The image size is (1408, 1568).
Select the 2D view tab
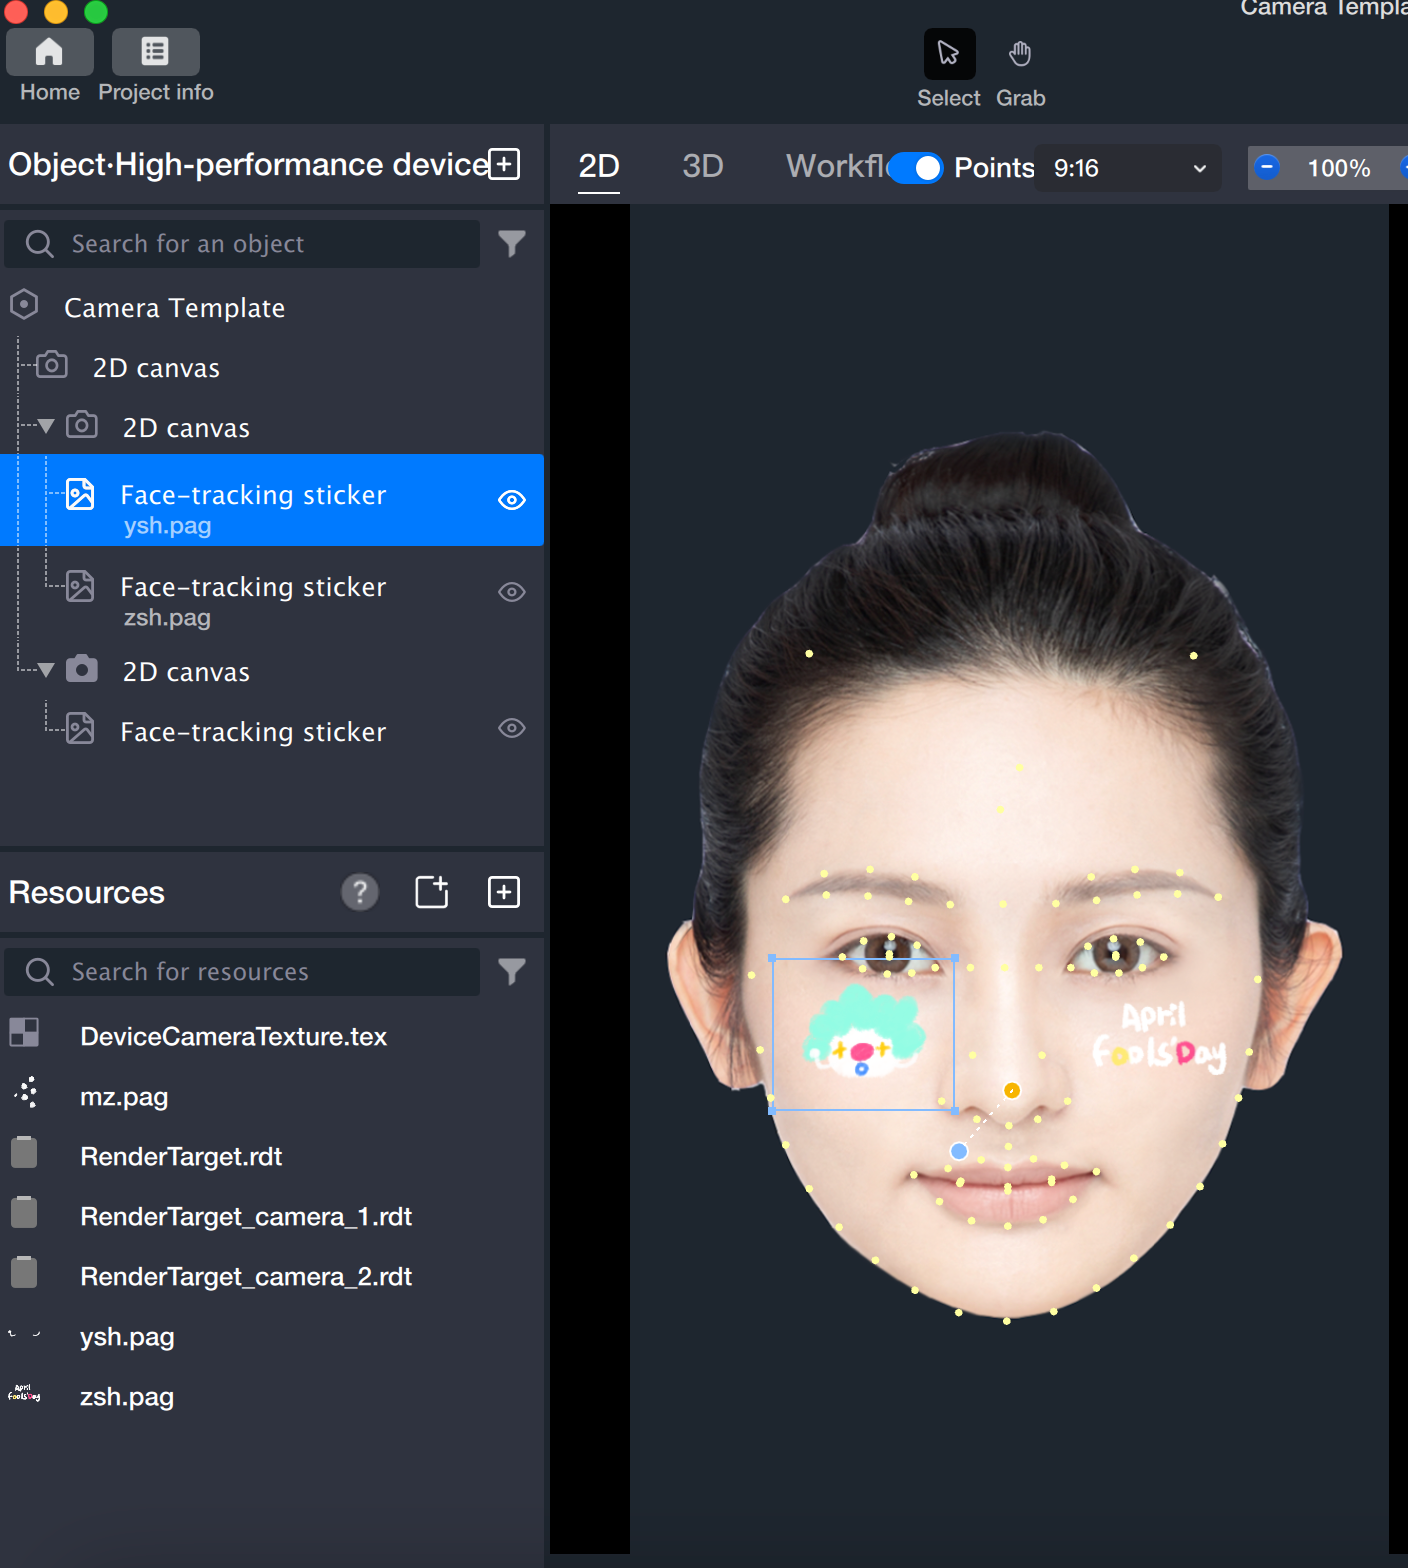pos(599,166)
